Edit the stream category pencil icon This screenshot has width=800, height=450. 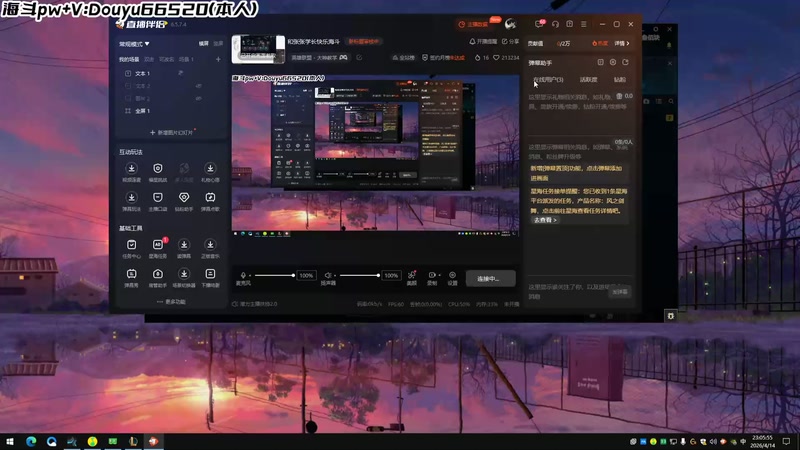point(359,58)
